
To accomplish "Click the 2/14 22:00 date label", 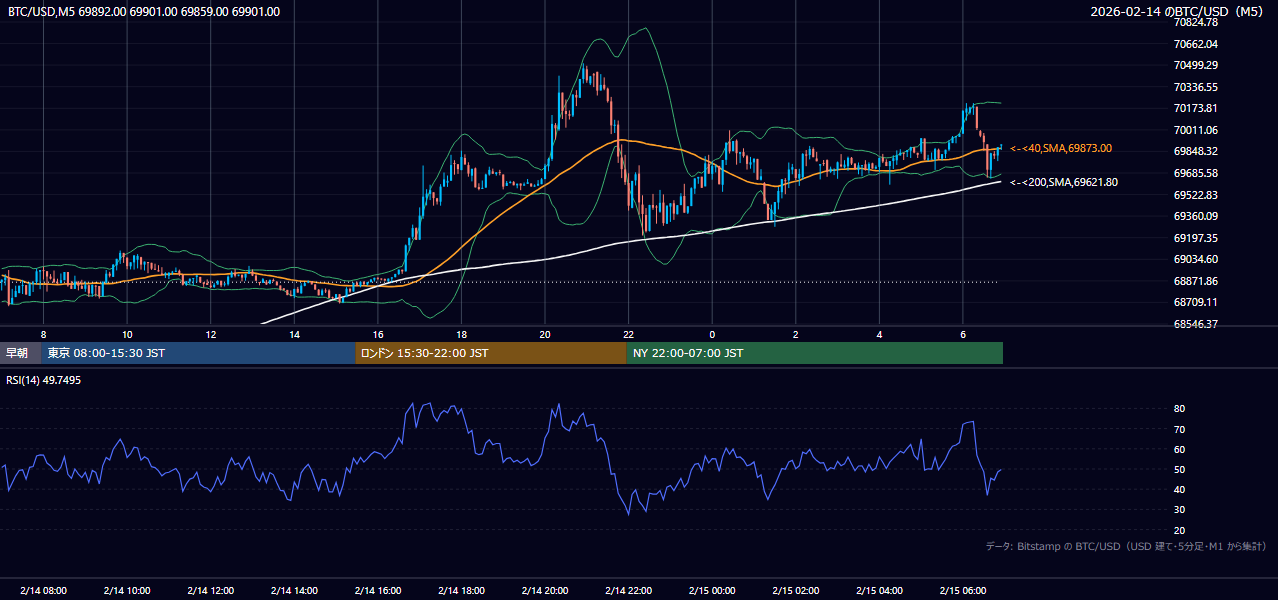I will 629,590.
